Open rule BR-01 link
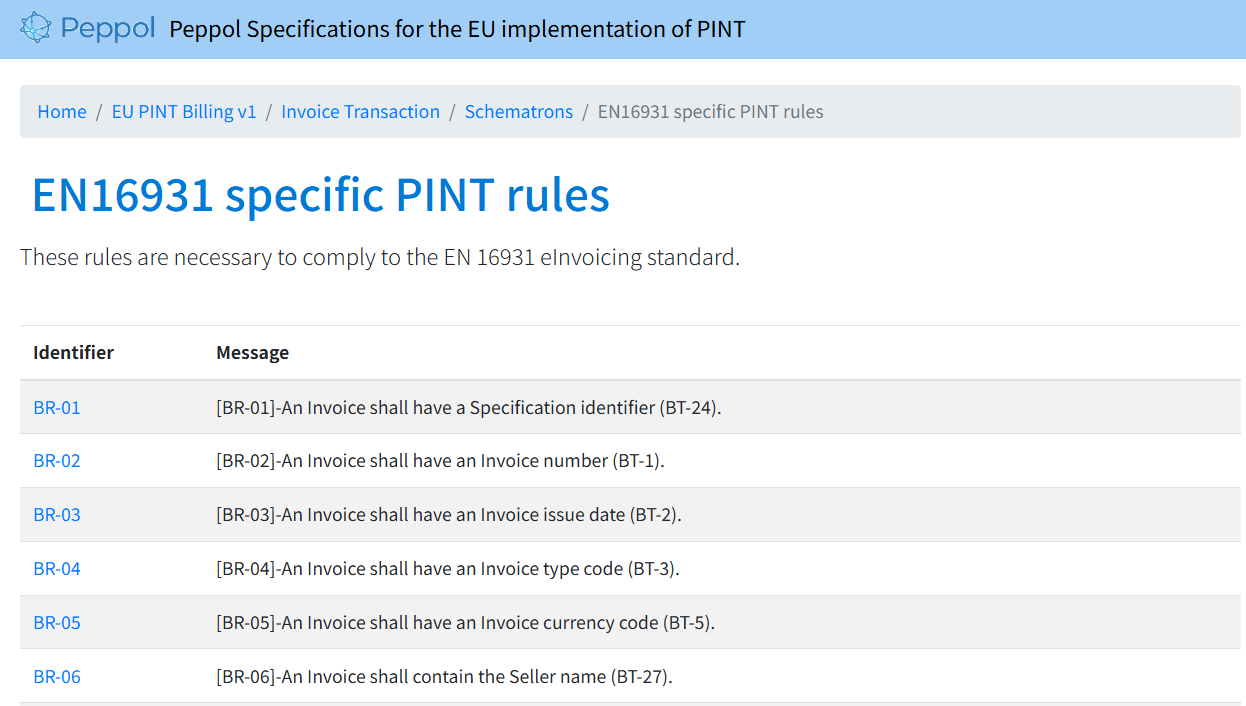Image resolution: width=1246 pixels, height=706 pixels. point(57,407)
